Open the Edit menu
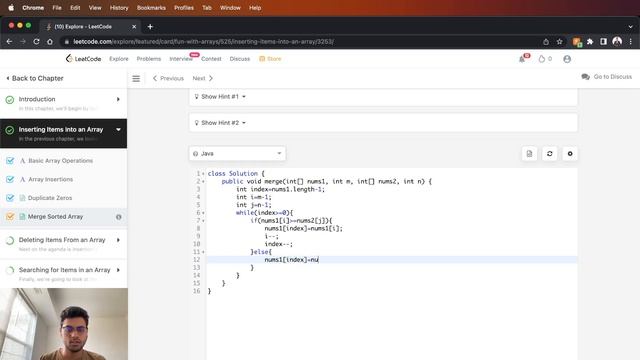 (75, 8)
